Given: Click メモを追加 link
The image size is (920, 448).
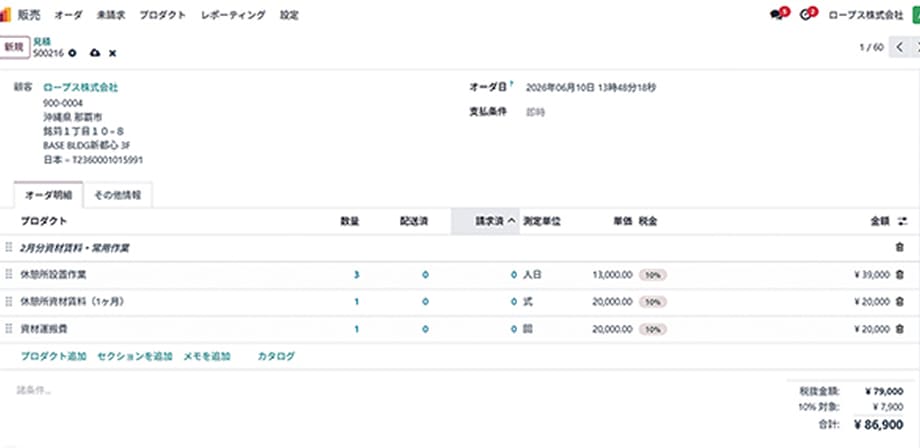Looking at the screenshot, I should pos(207,356).
